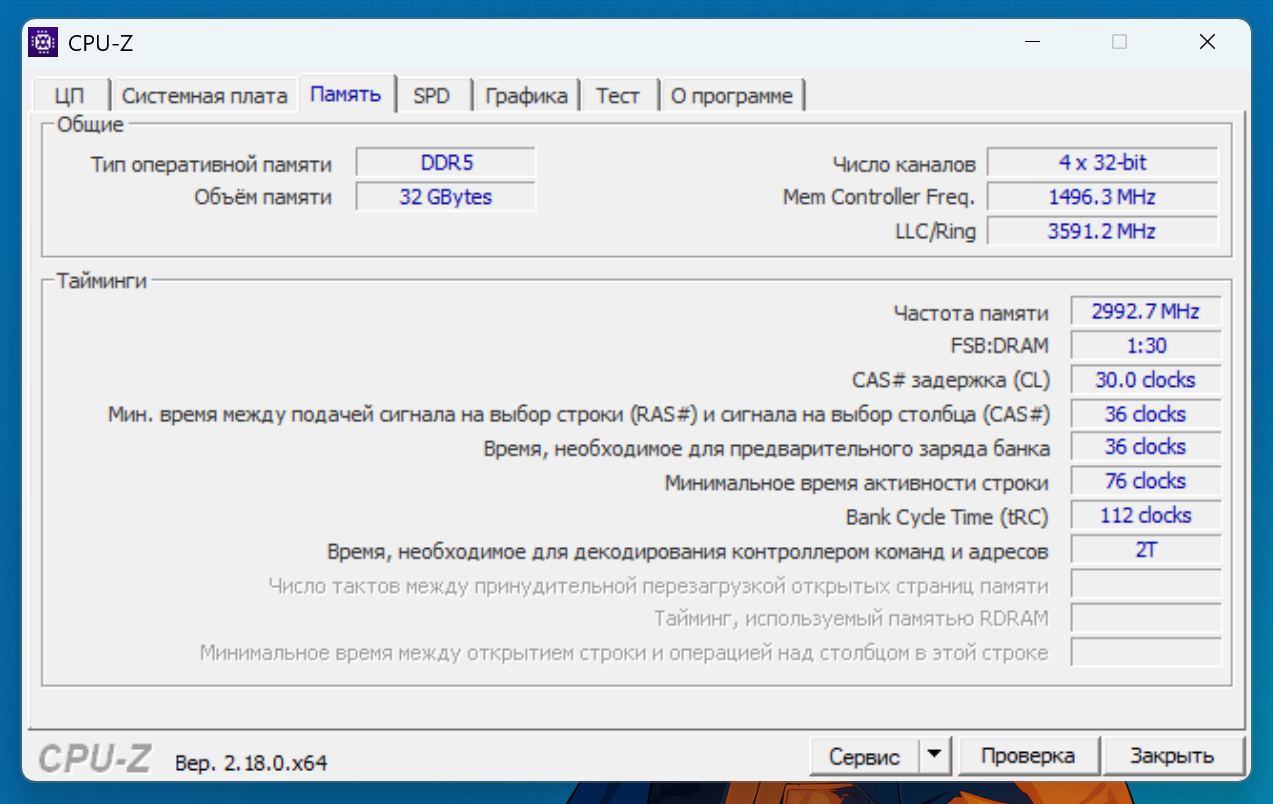Click the Тип оперативной памяти label
This screenshot has height=804, width=1273.
[211, 164]
